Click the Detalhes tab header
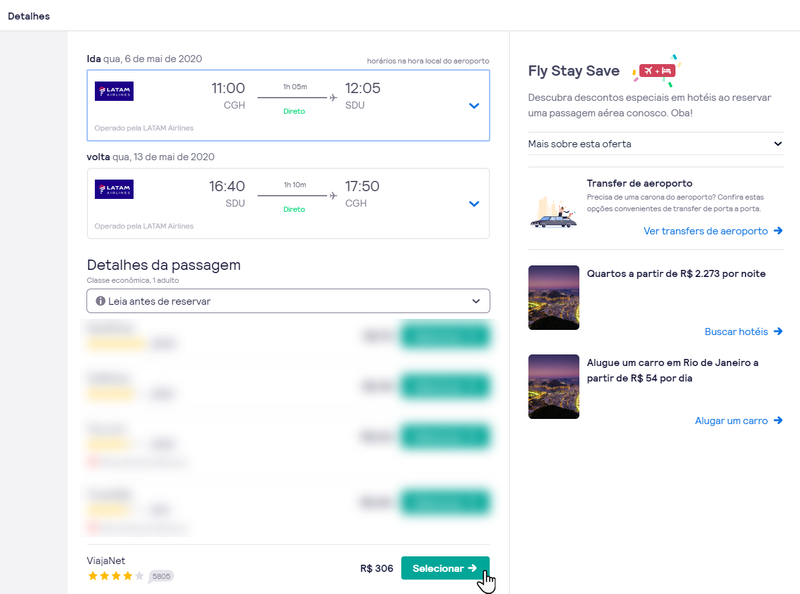 [29, 16]
